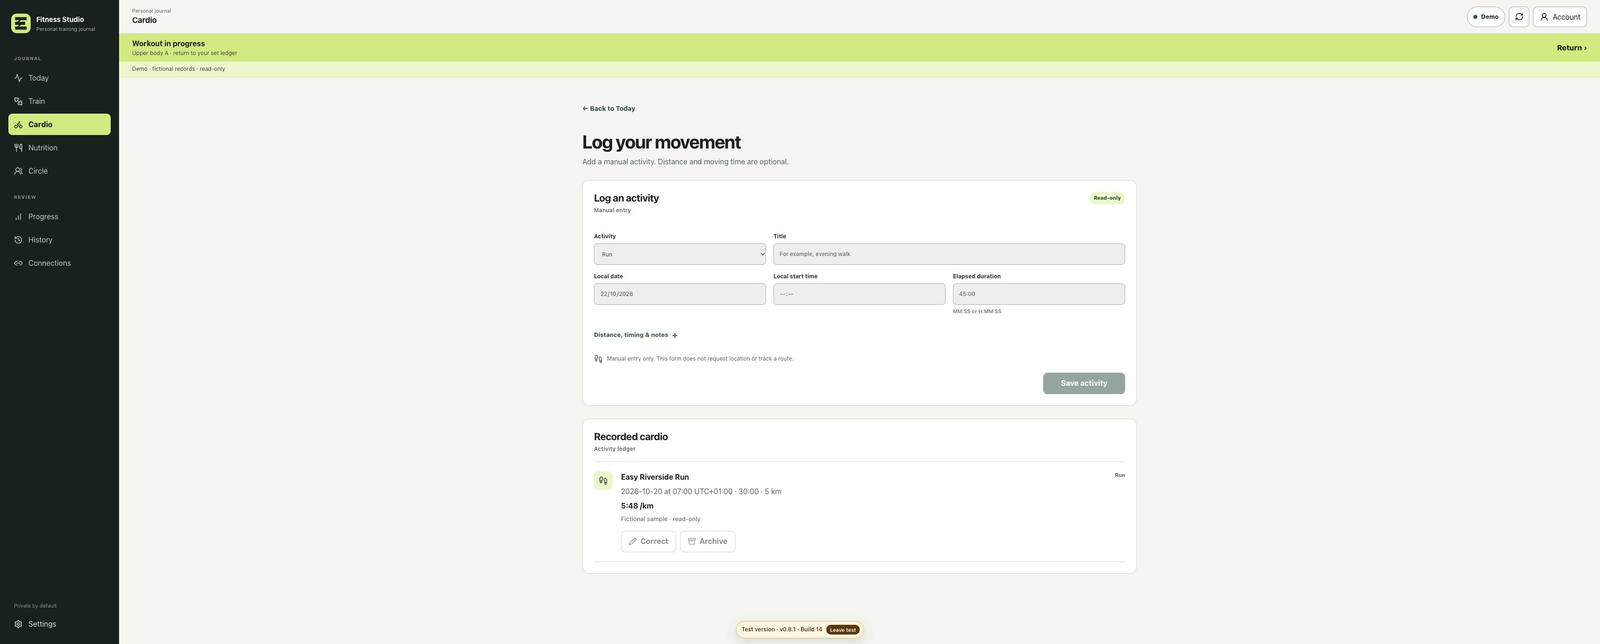Open the Activity dropdown showing Run
This screenshot has height=644, width=1600.
680,254
